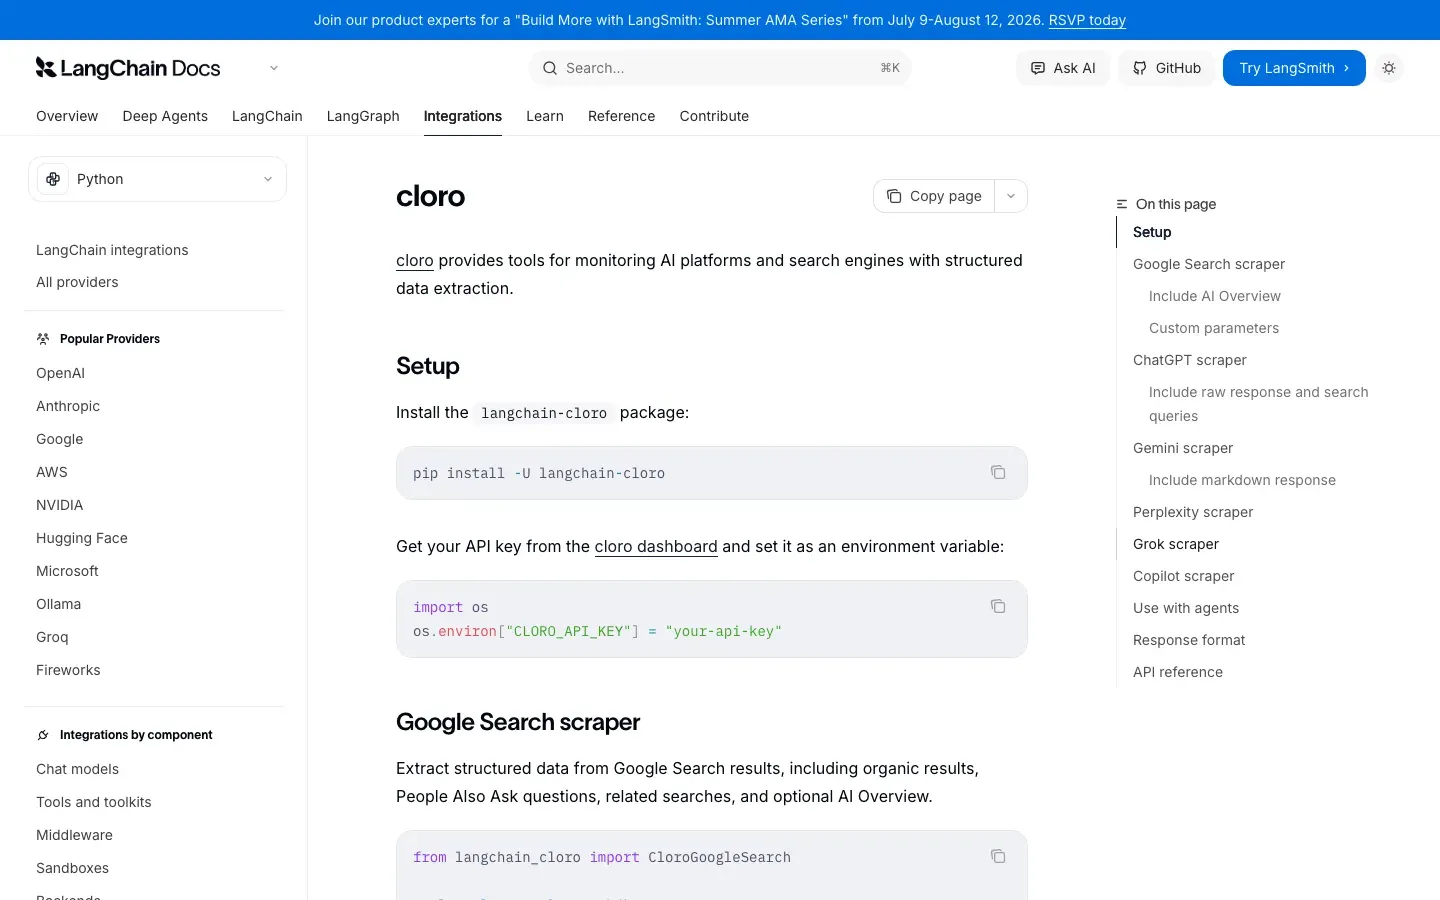Jump to Perplexity scraper section
This screenshot has width=1440, height=900.
coord(1193,512)
